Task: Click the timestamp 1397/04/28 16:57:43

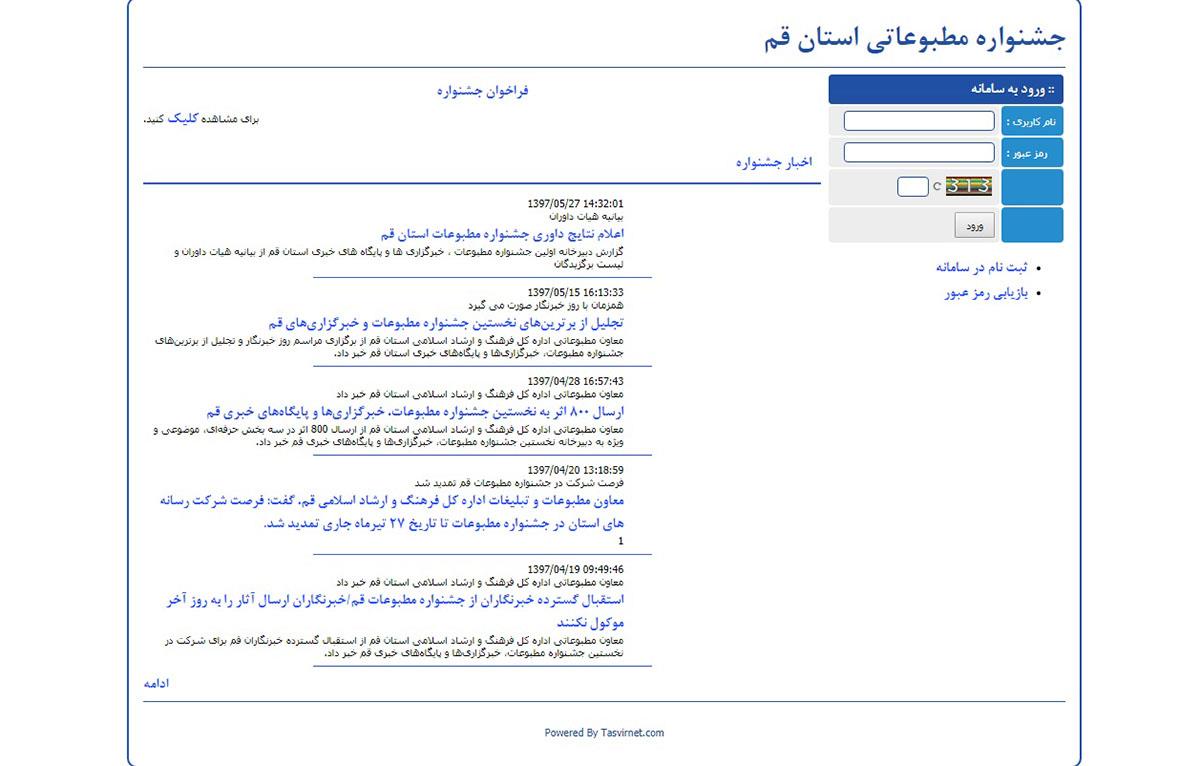Action: tap(575, 381)
